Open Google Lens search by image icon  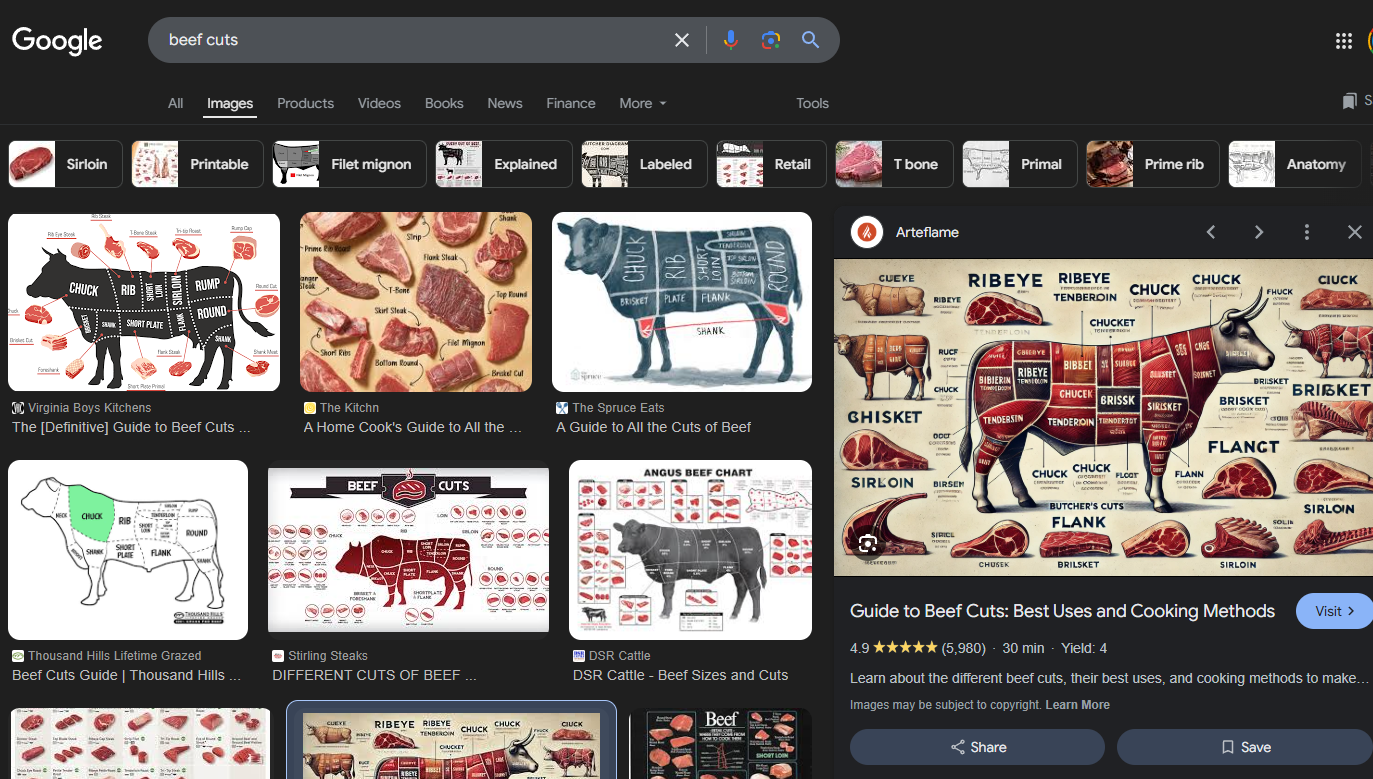[x=770, y=40]
